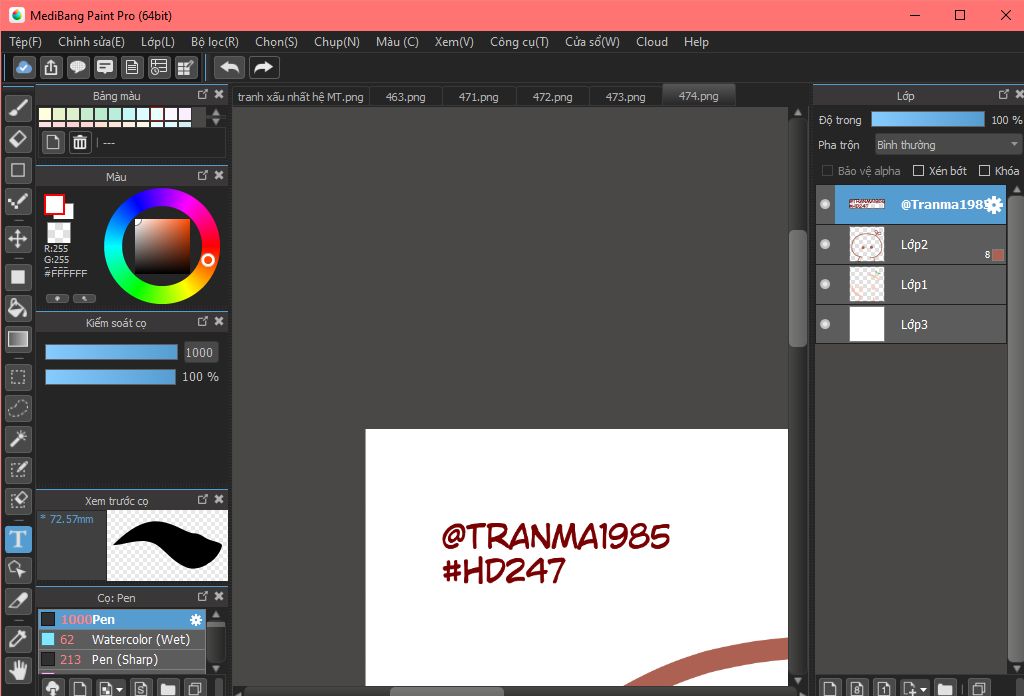Undock the Màu color panel
This screenshot has height=696, width=1024.
[x=202, y=176]
